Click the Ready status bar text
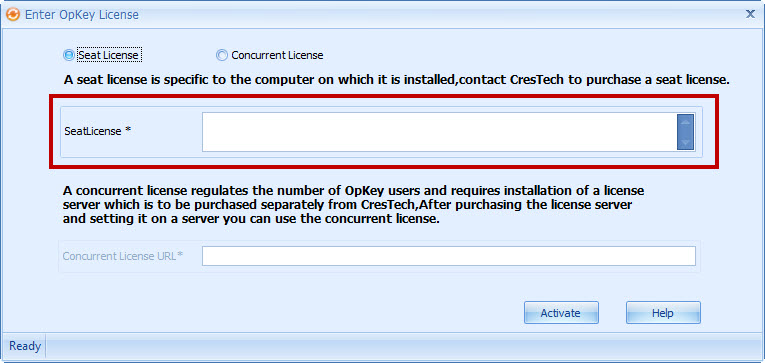Image resolution: width=765 pixels, height=363 pixels. point(25,346)
